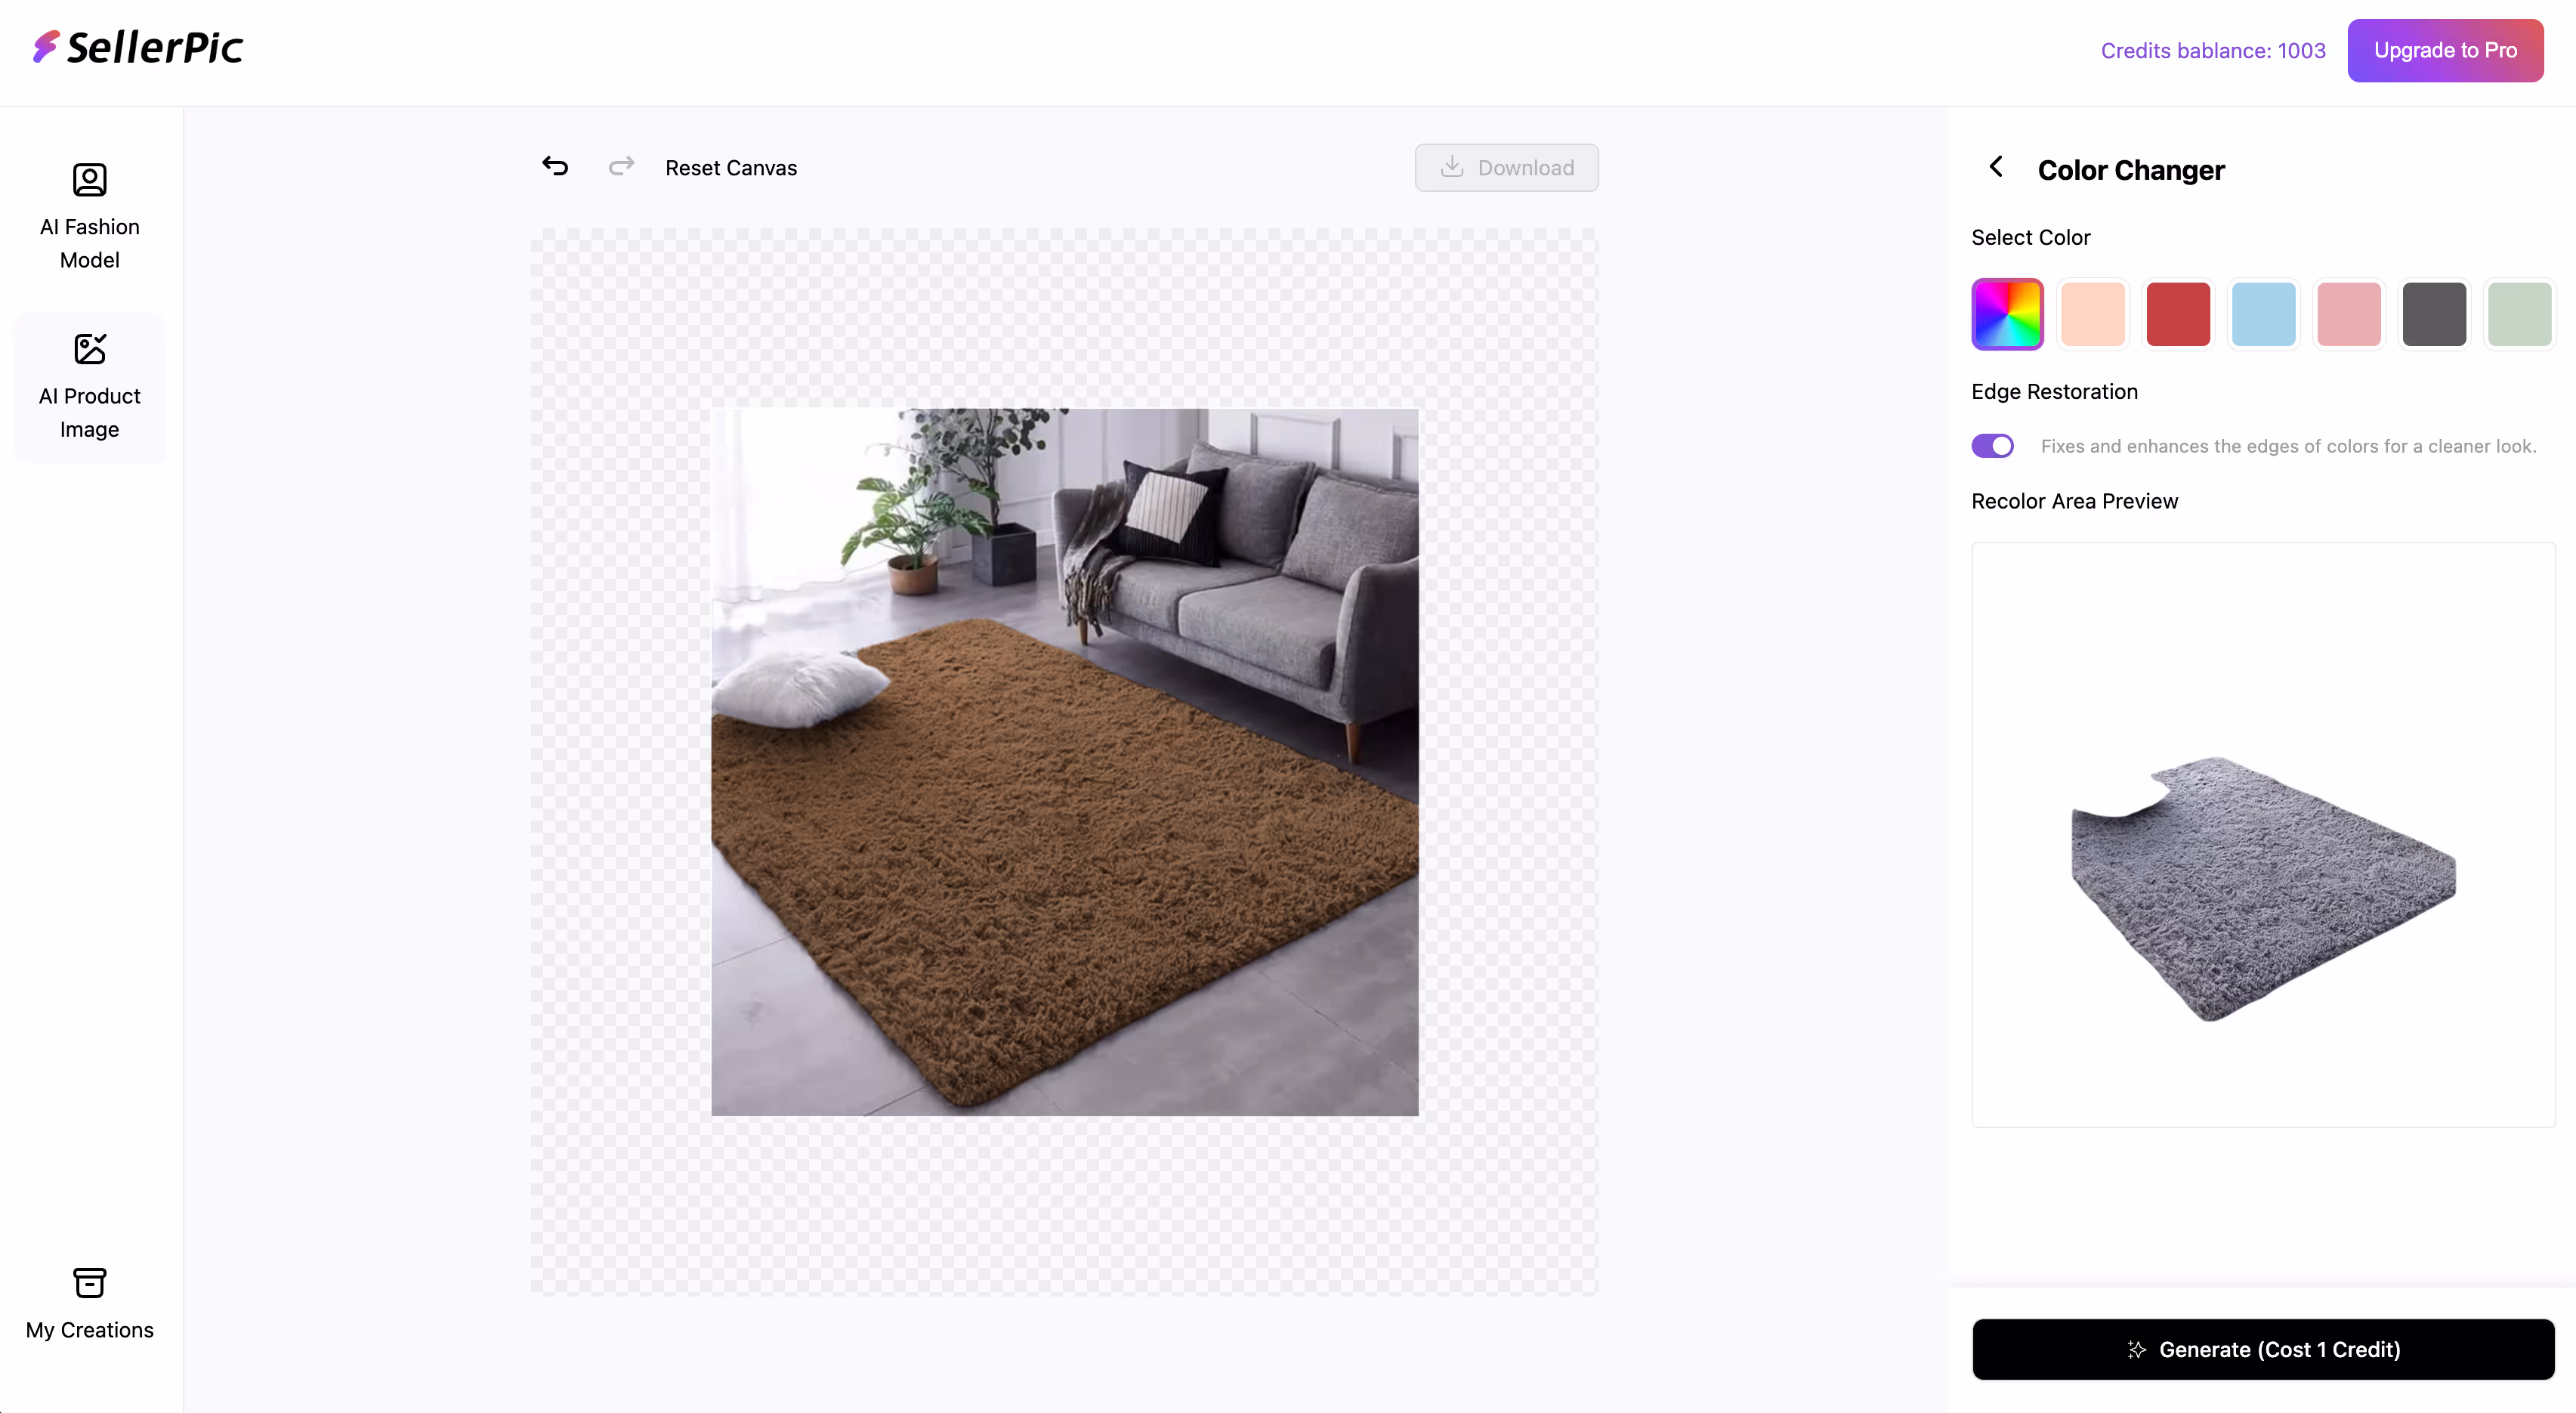Click the redo arrow icon

(x=621, y=166)
